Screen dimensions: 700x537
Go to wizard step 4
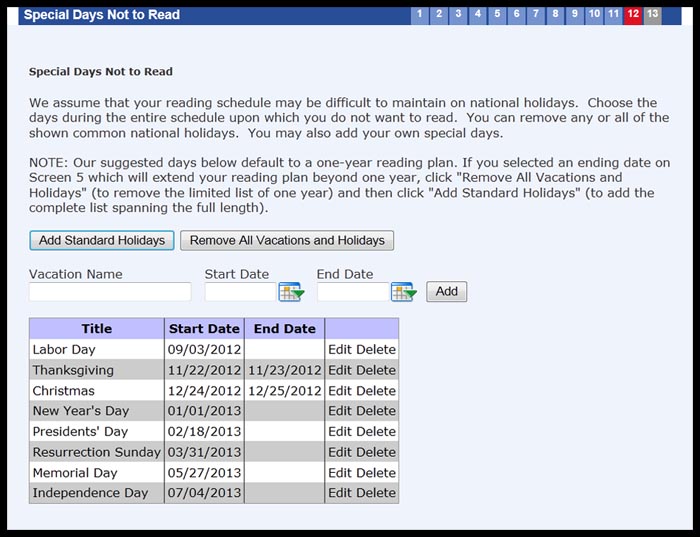pos(478,14)
